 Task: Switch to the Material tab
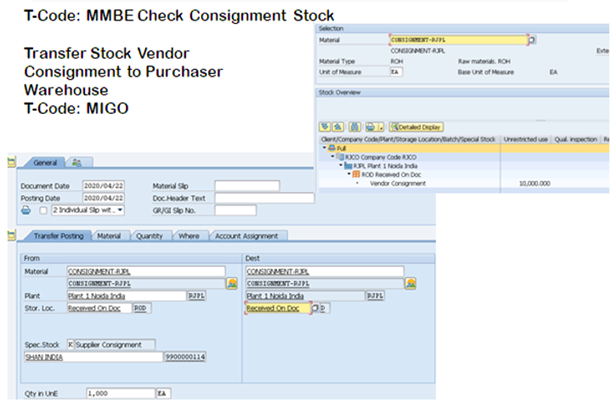point(109,236)
